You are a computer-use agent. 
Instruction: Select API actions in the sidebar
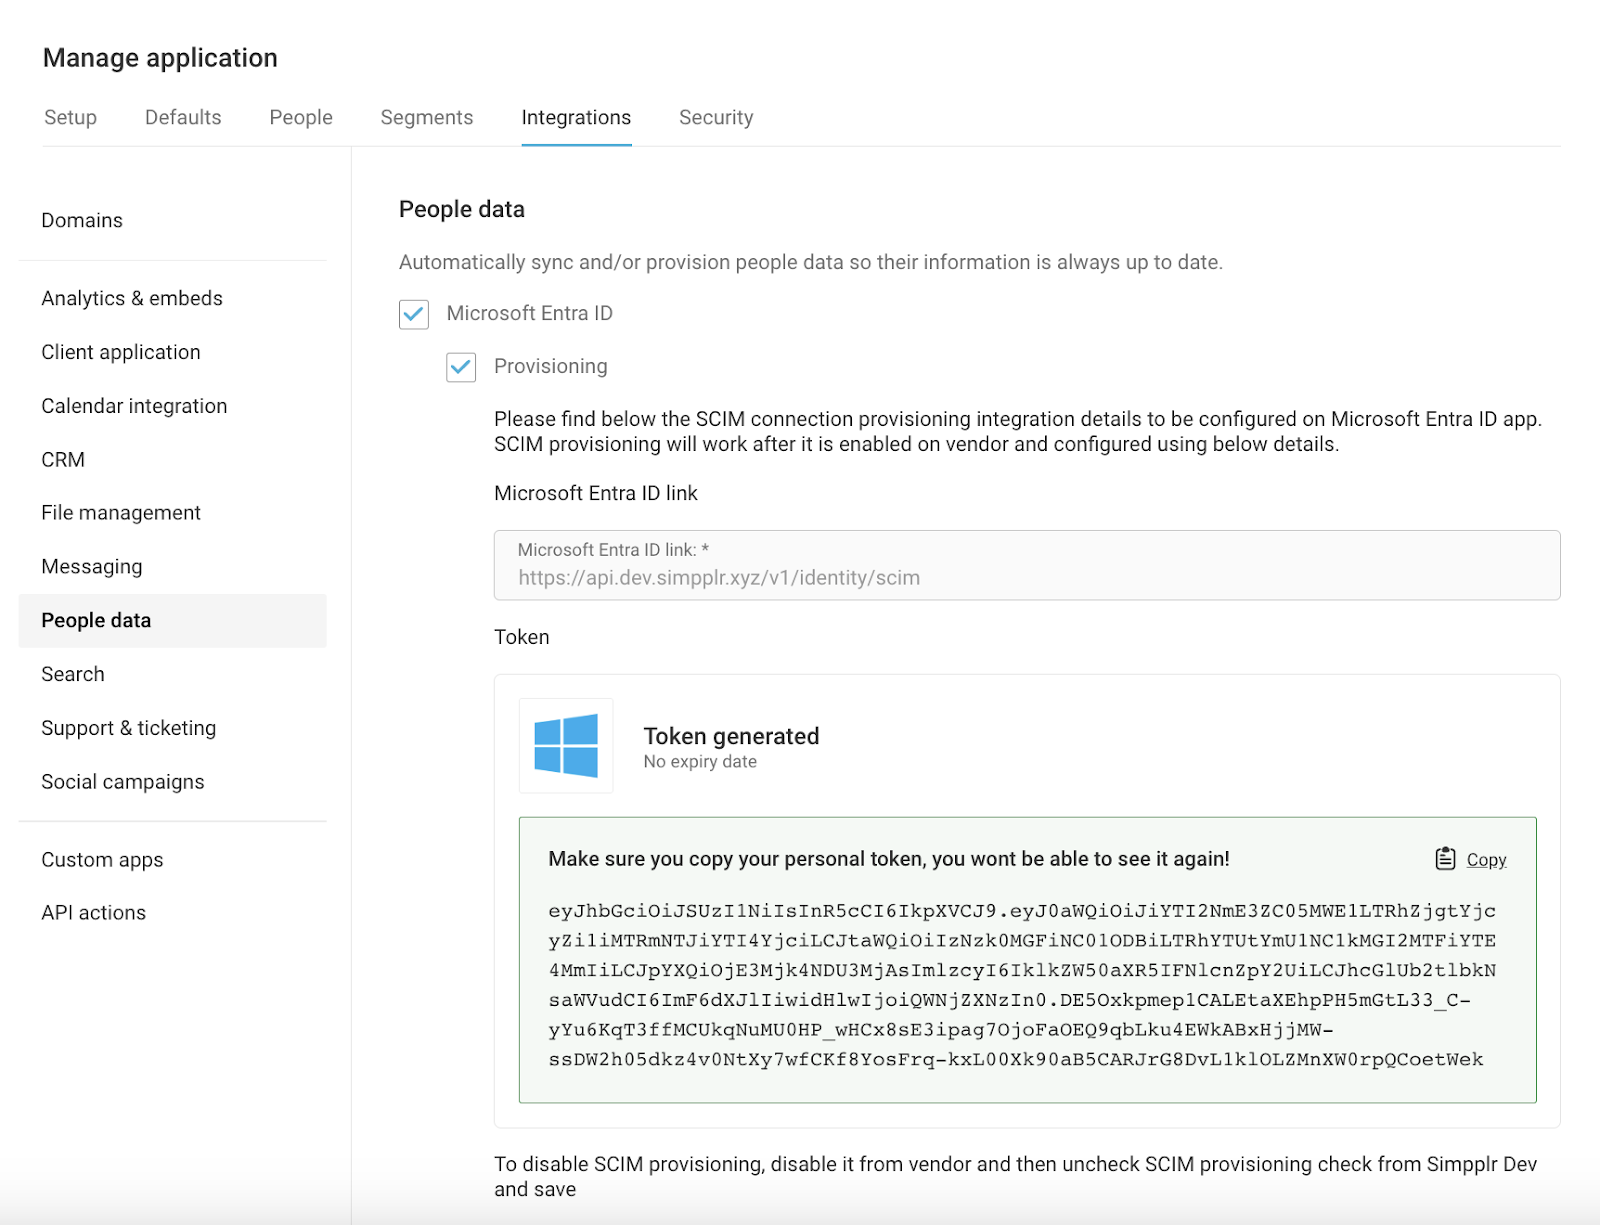tap(93, 912)
